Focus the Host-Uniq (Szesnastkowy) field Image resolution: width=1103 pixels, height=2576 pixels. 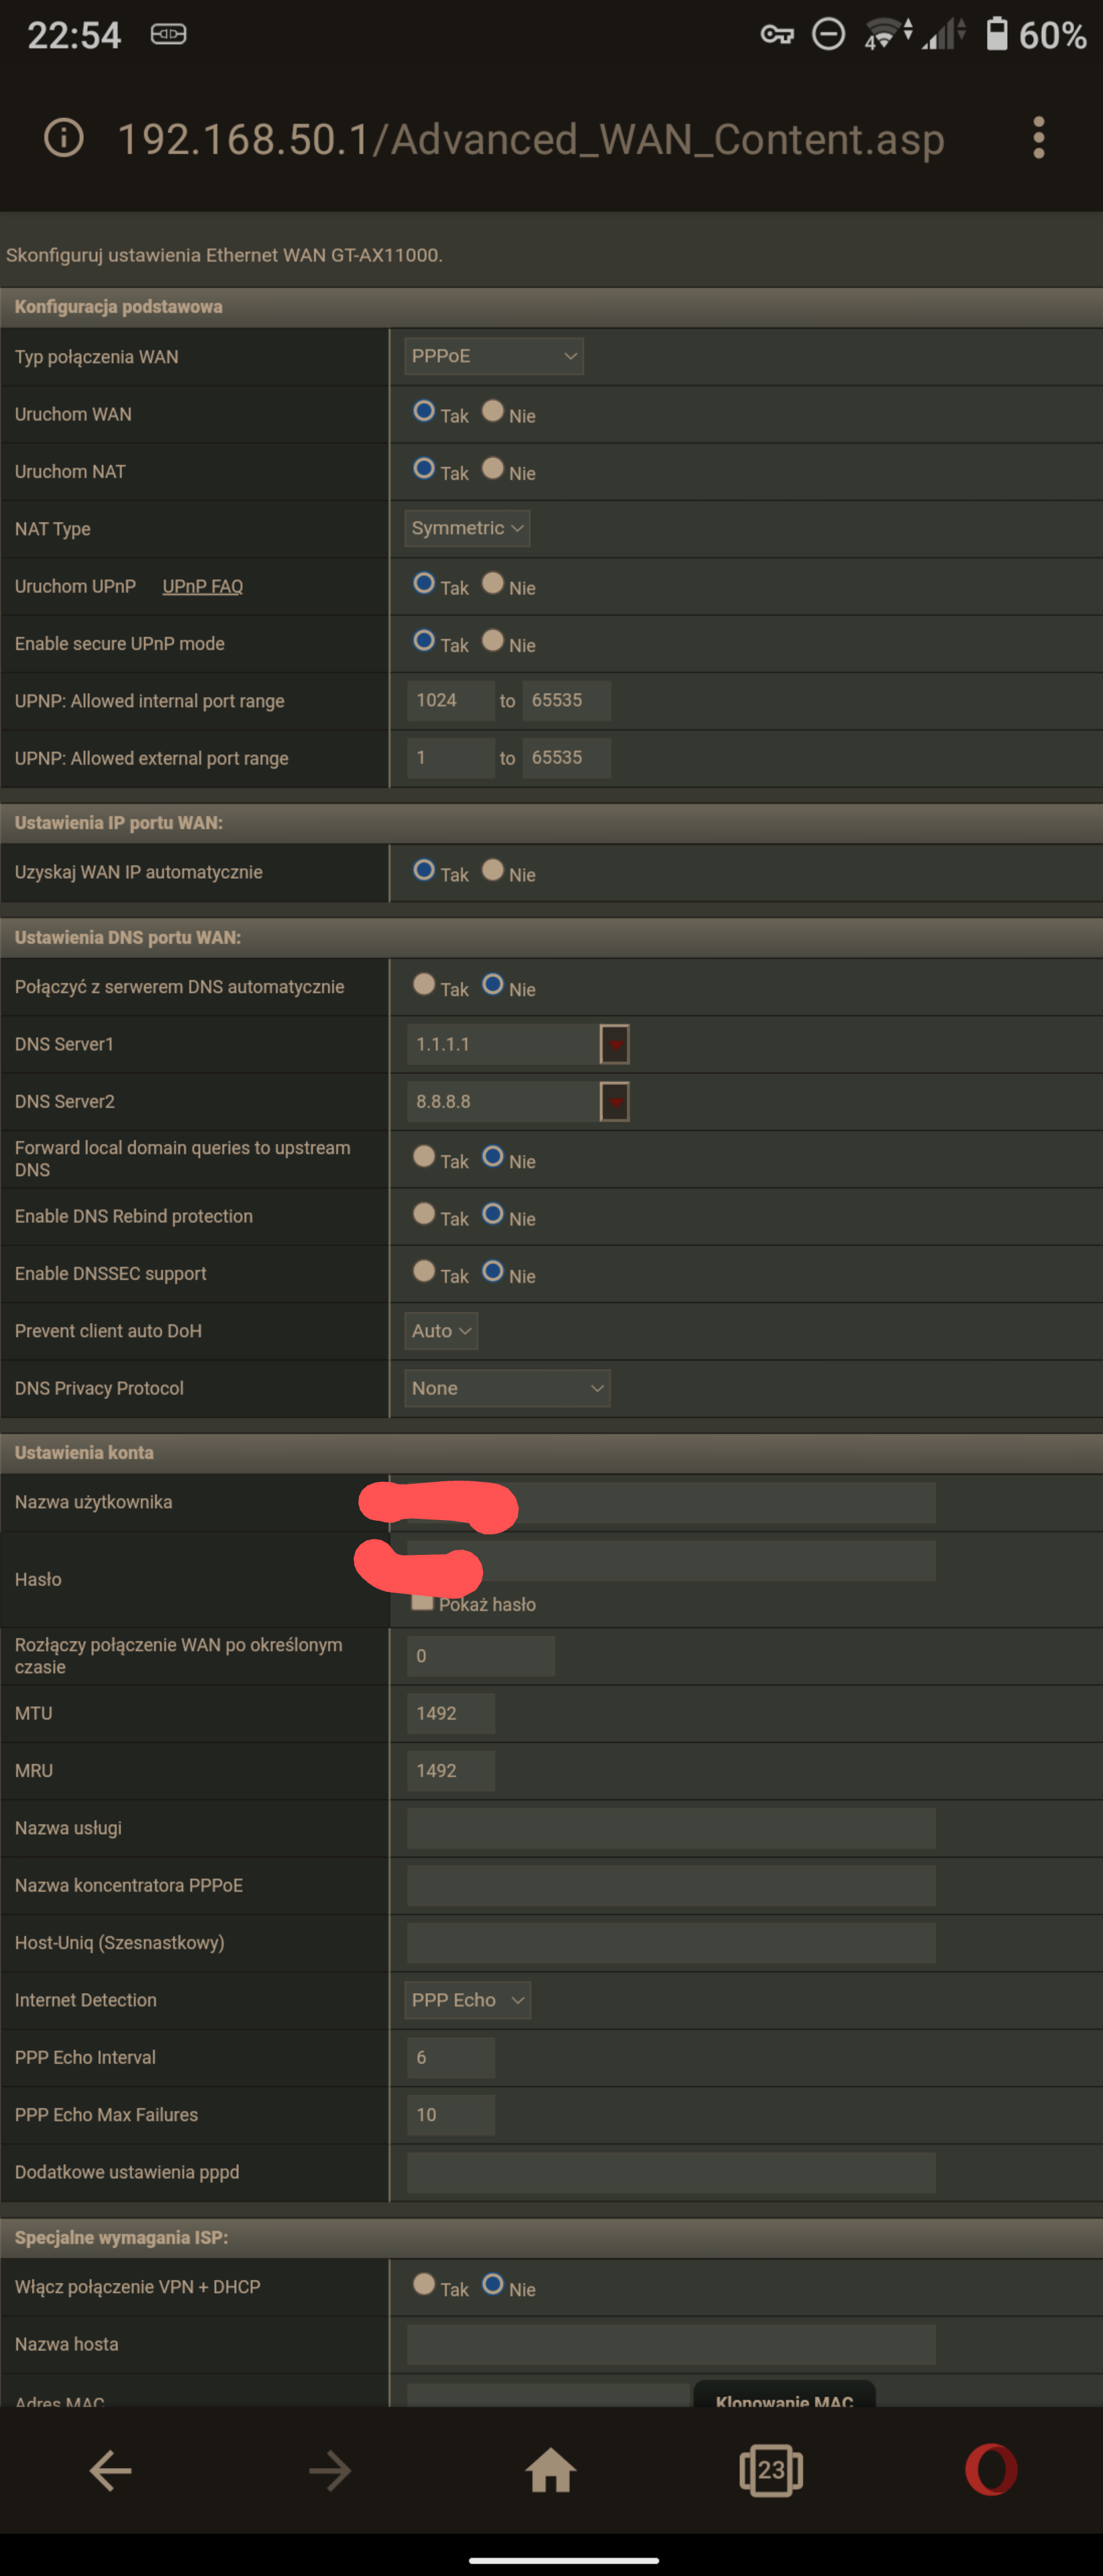tap(671, 1943)
